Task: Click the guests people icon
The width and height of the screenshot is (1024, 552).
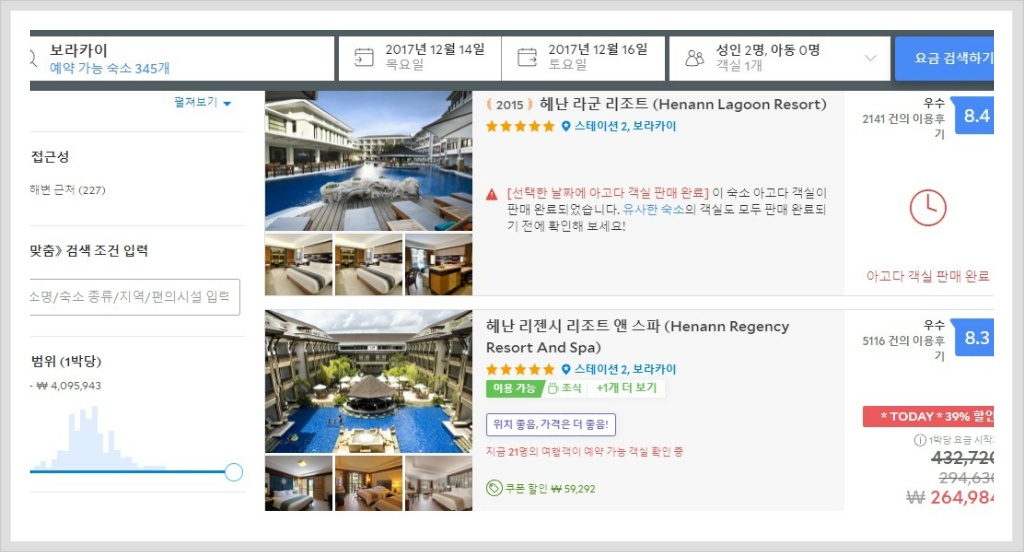Action: [x=694, y=58]
